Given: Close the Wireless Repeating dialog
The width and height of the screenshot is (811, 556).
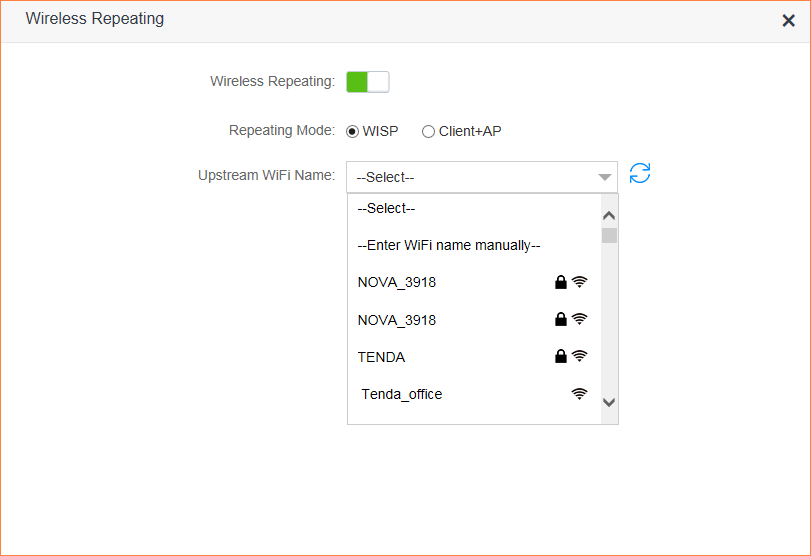Looking at the screenshot, I should 788,21.
